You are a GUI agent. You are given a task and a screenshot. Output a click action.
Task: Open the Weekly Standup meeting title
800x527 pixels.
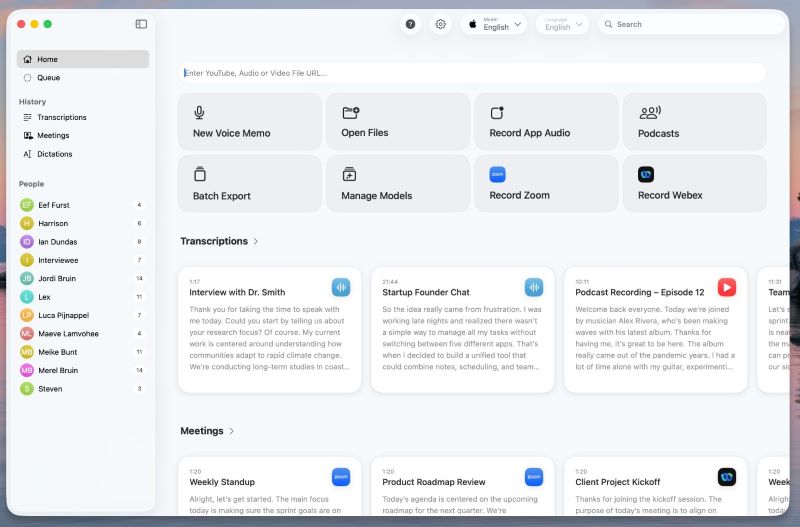222,482
